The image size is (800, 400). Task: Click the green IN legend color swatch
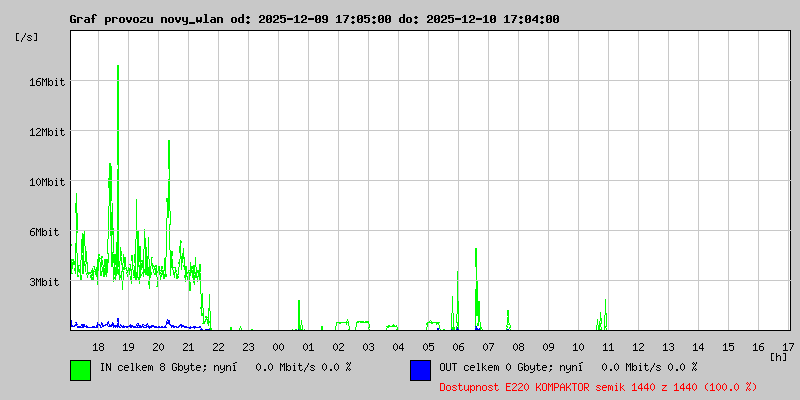81,370
